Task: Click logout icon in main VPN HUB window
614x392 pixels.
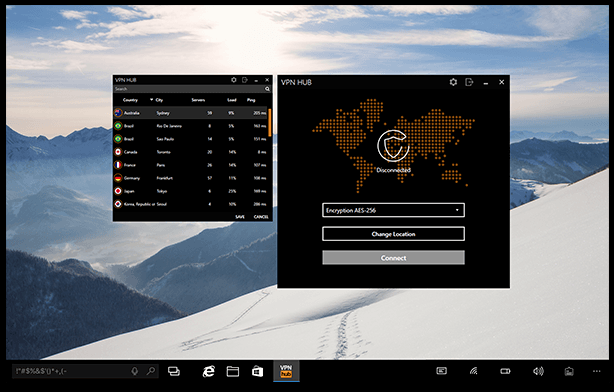Action: [469, 82]
